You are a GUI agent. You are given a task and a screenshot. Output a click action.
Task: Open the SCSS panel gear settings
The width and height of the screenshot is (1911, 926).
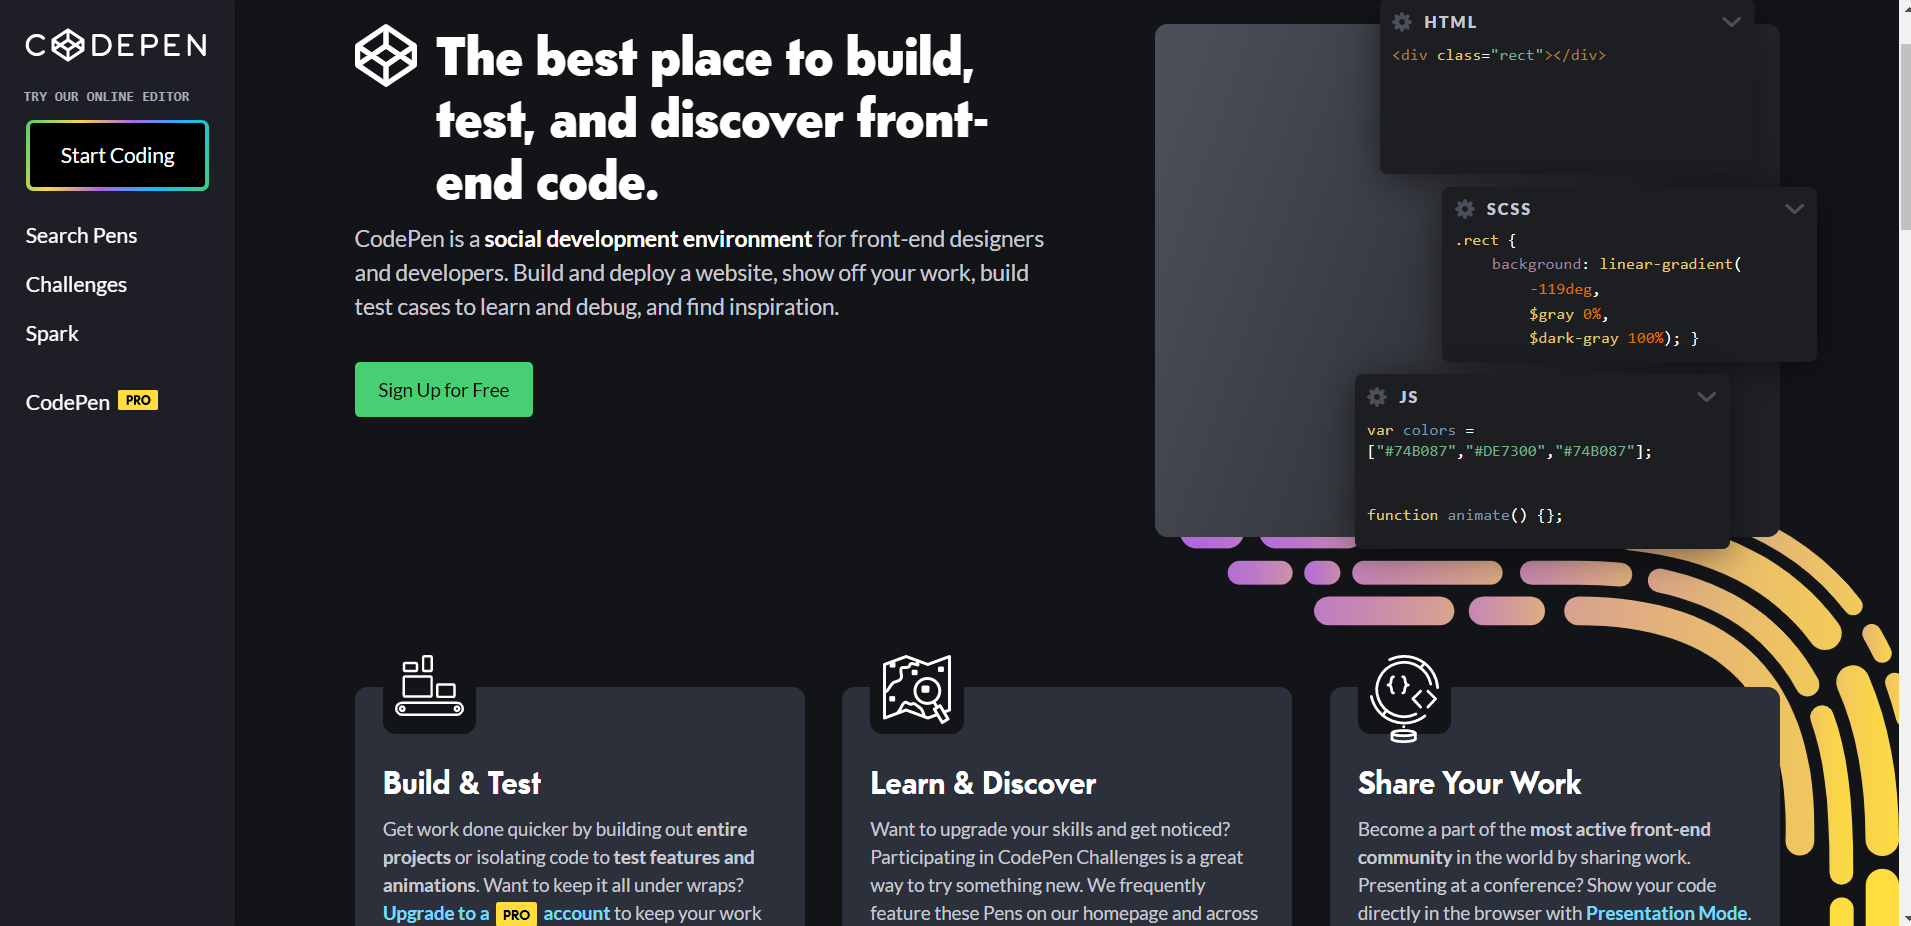(1465, 209)
